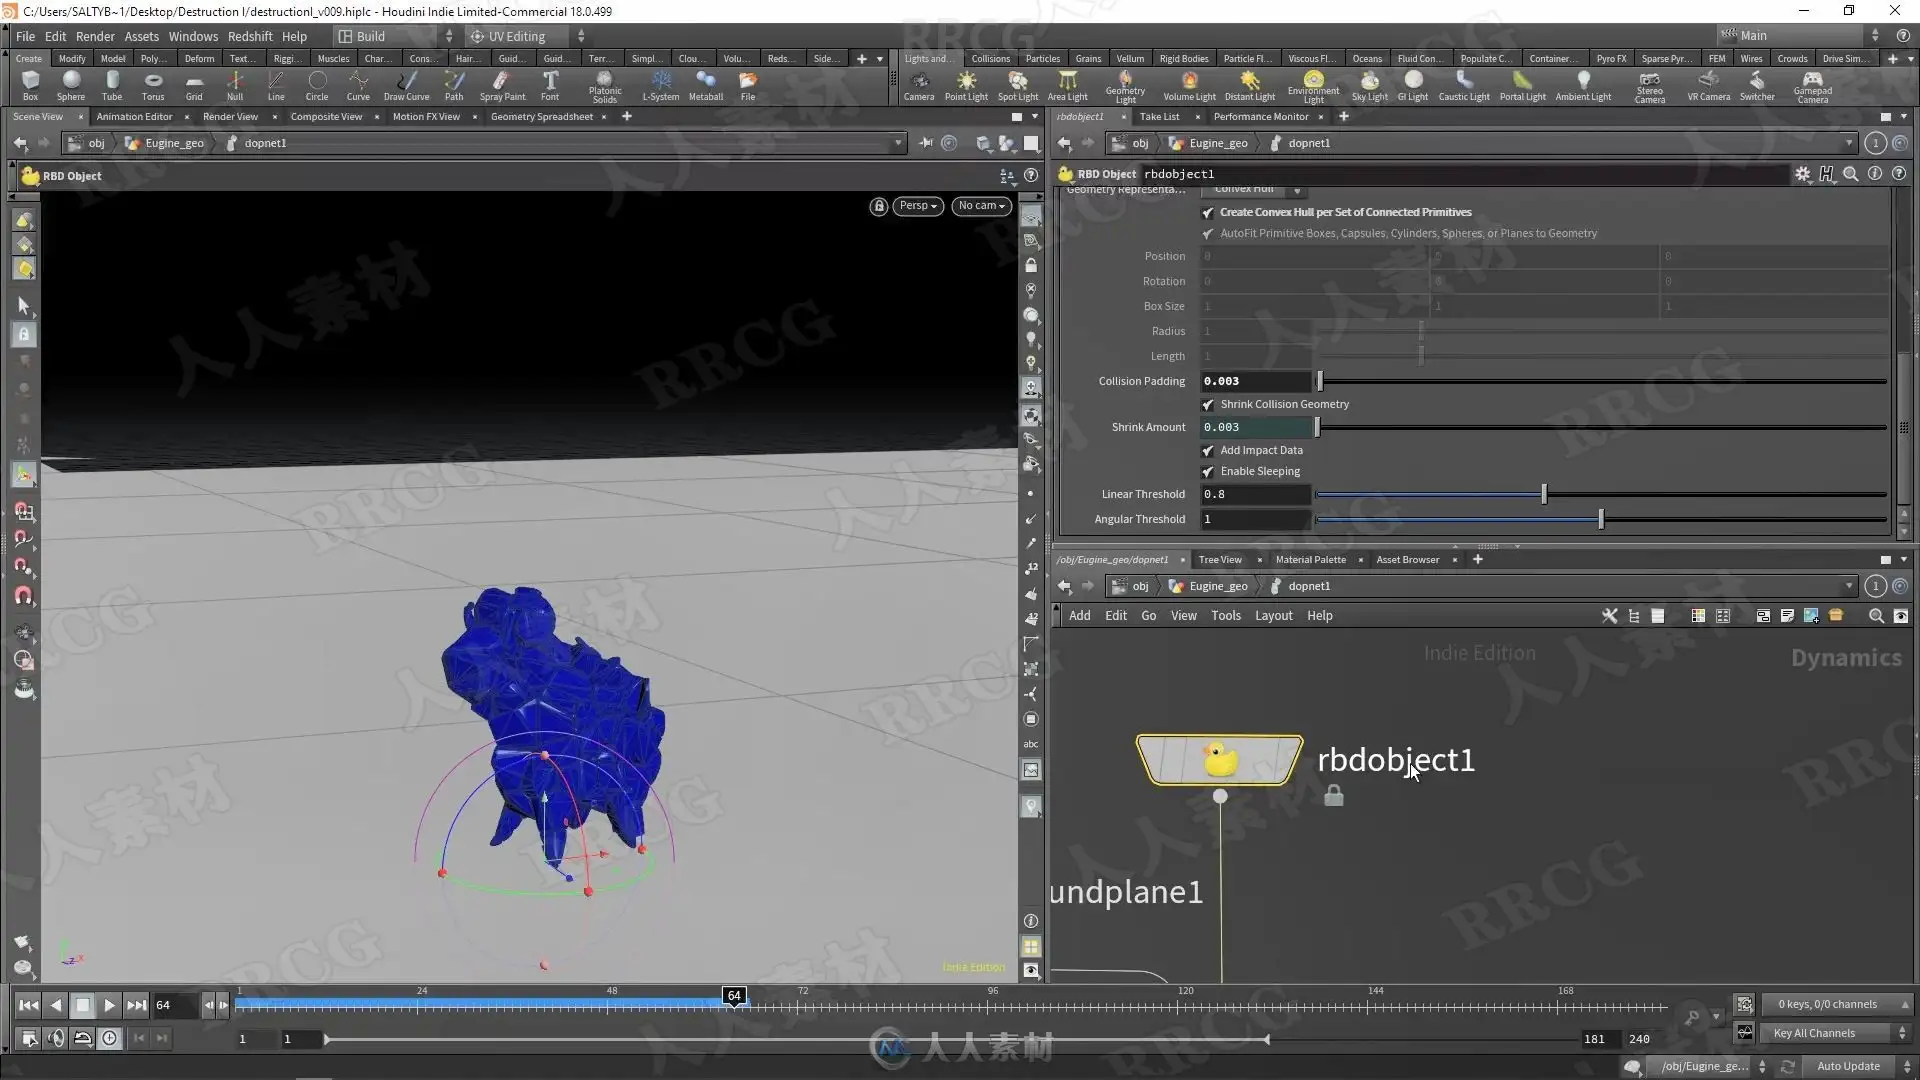Click the Auto Update button
1920x1080 pixels.
[x=1848, y=1066]
